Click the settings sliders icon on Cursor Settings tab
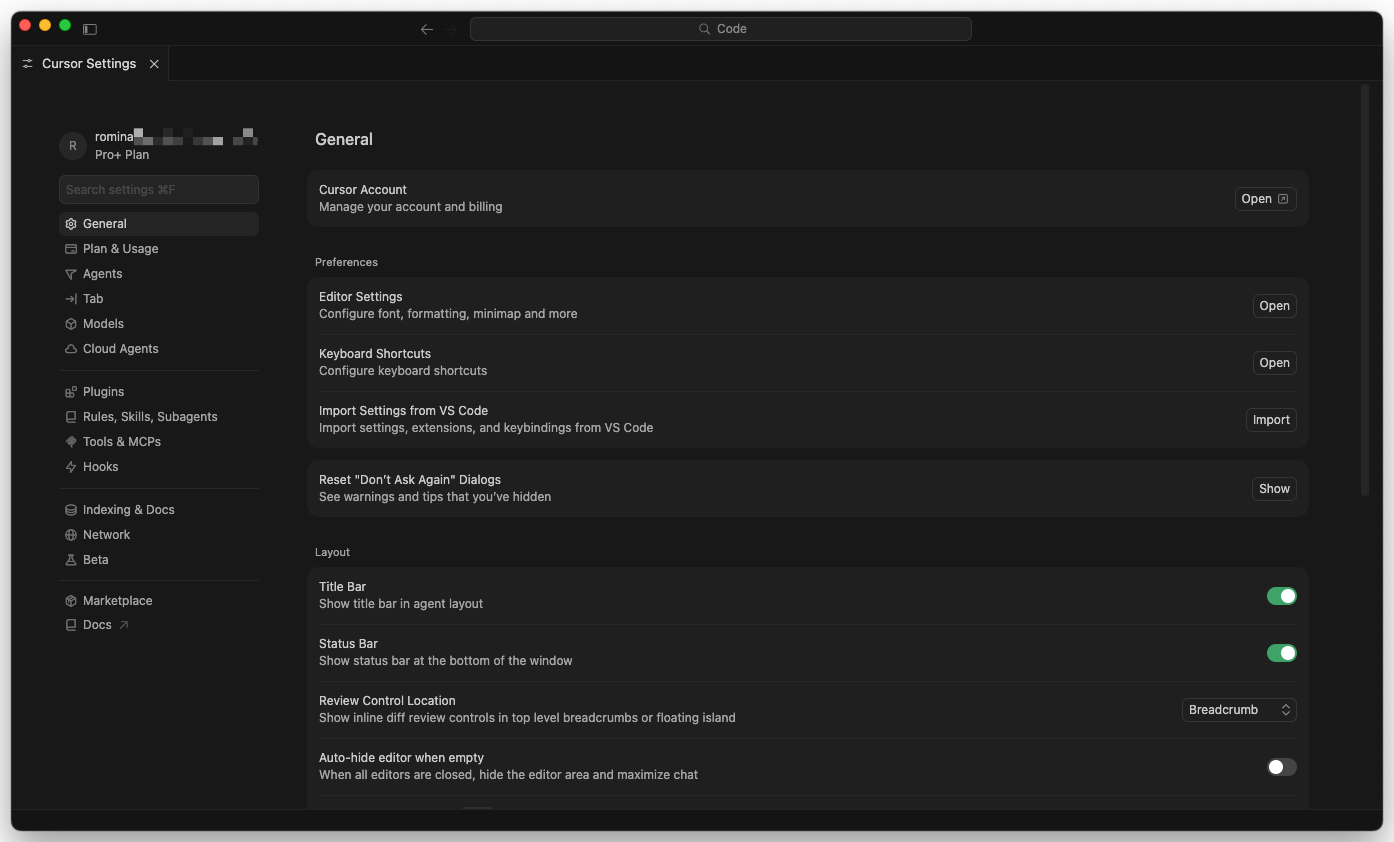1394x842 pixels. tap(28, 63)
